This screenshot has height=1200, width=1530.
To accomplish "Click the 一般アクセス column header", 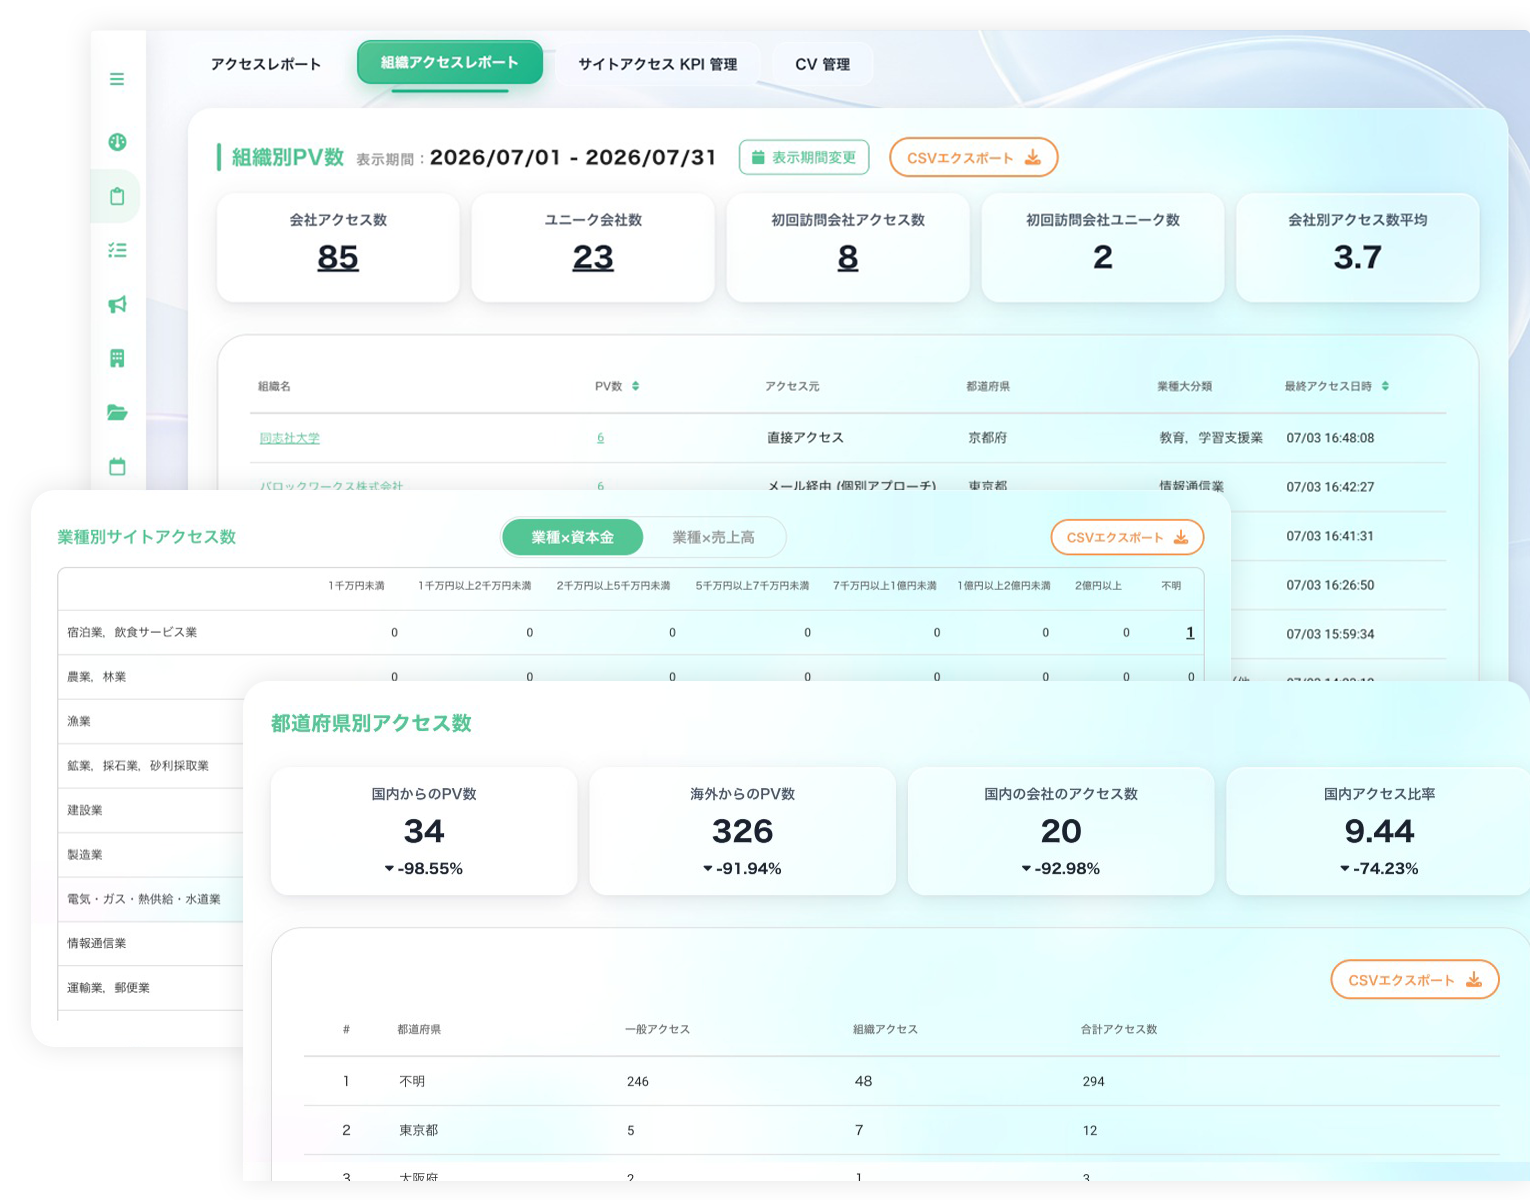I will [x=657, y=1029].
